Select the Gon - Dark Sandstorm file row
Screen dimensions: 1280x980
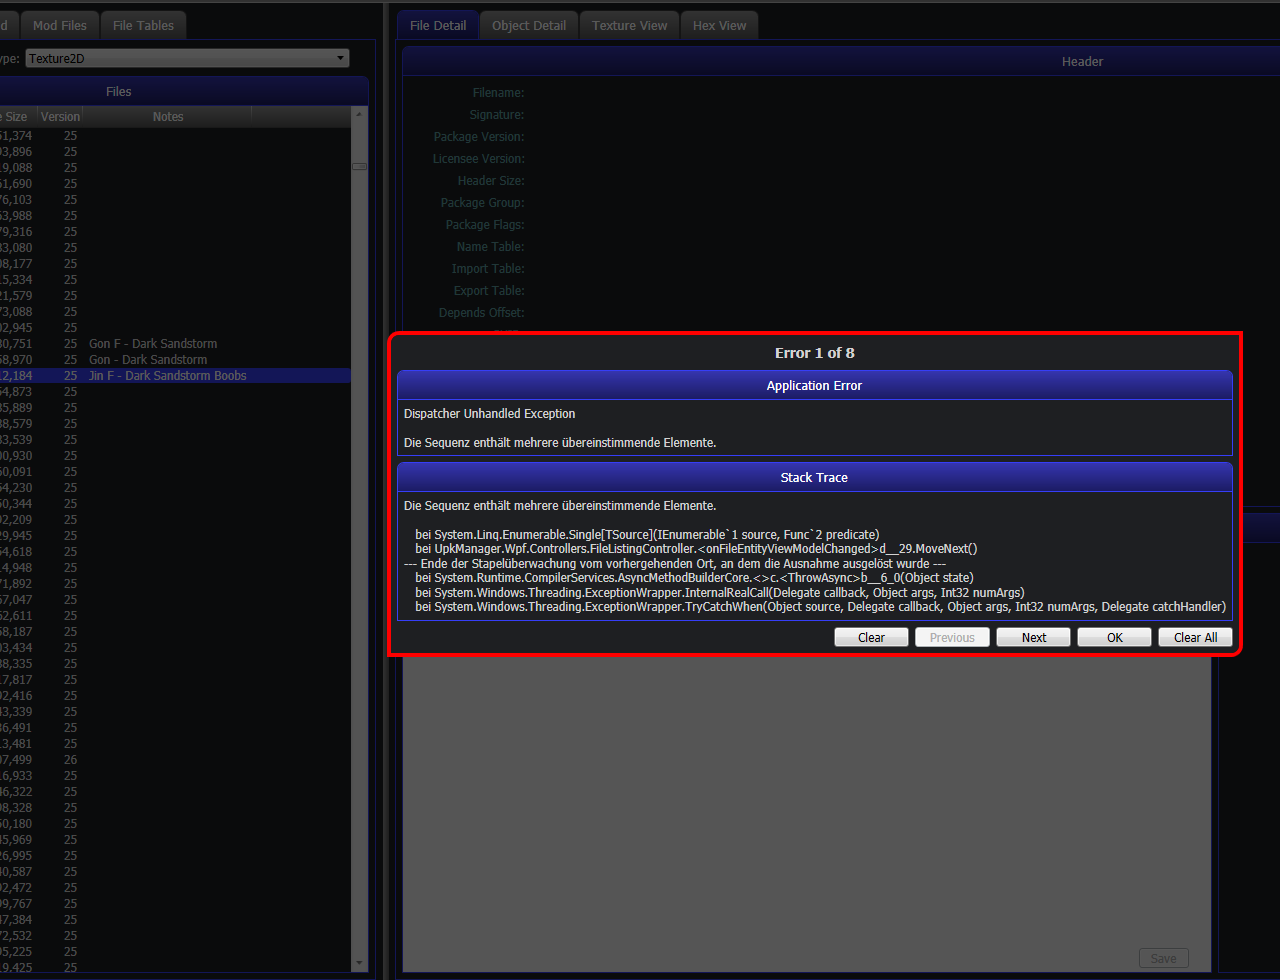(148, 359)
